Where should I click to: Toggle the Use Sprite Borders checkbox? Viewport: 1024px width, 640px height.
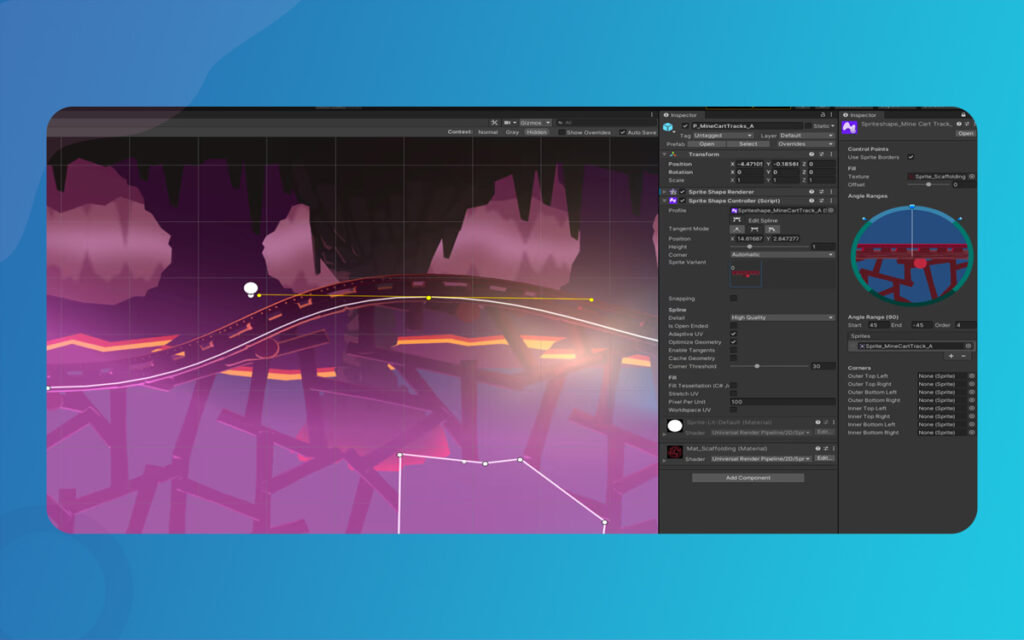point(911,157)
